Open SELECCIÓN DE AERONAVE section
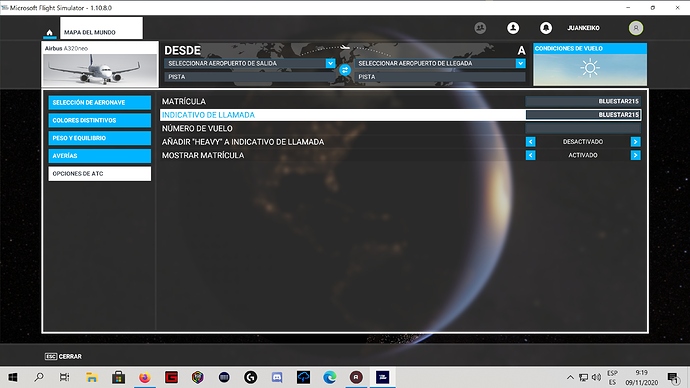Screen dimensions: 690x388 point(99,102)
